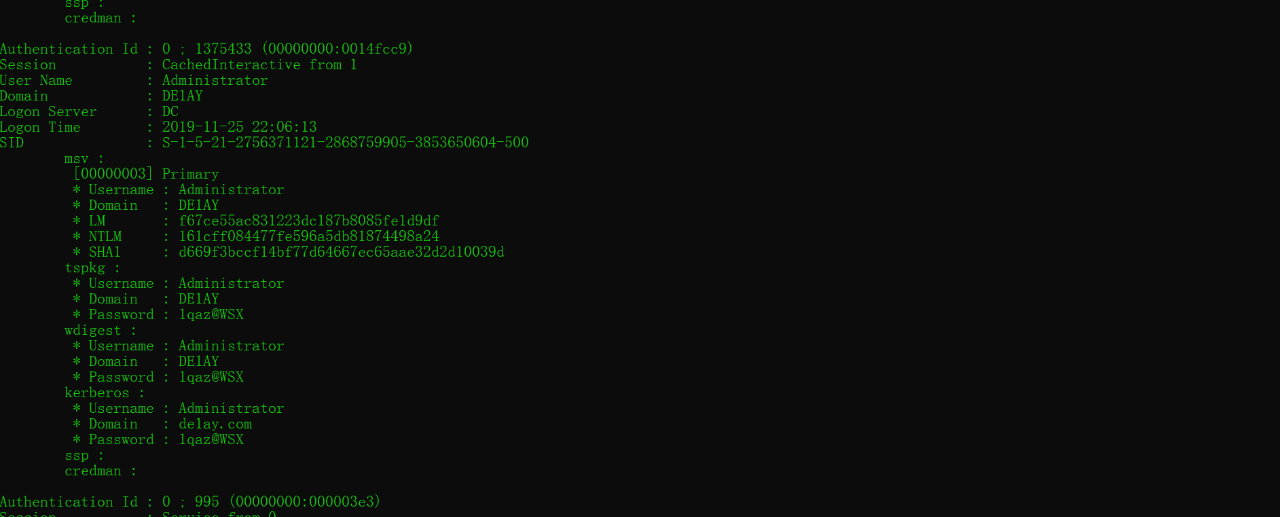
Task: Click the Logon Time value 2019-11-25
Action: point(239,127)
